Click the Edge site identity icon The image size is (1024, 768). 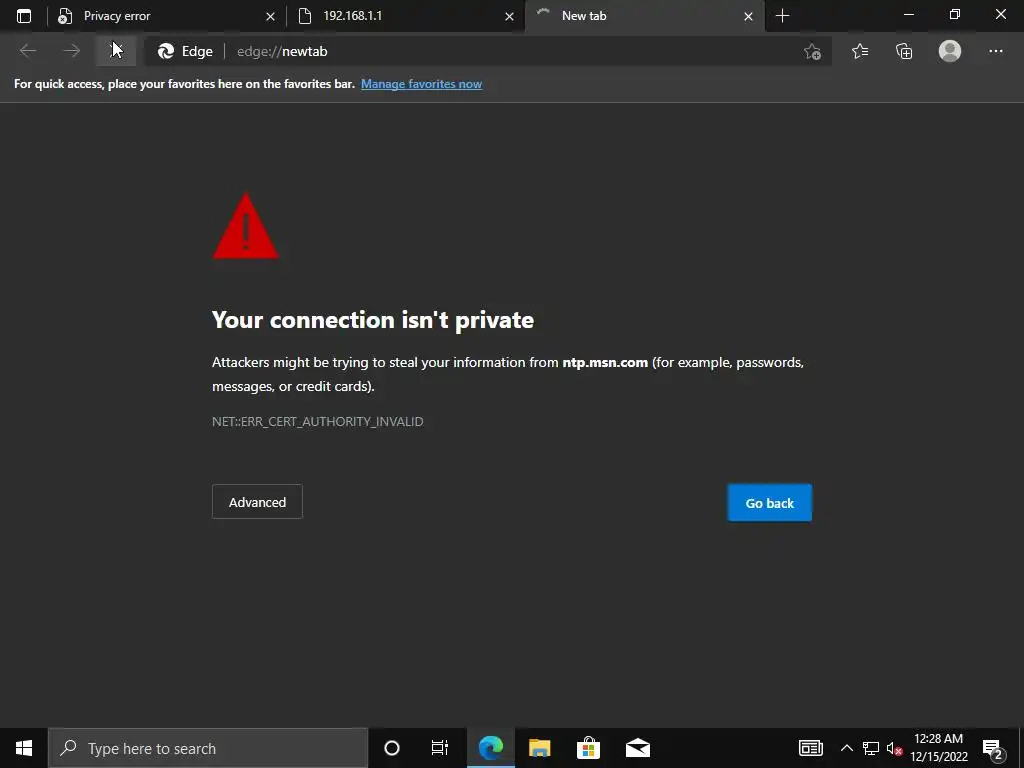[x=185, y=51]
